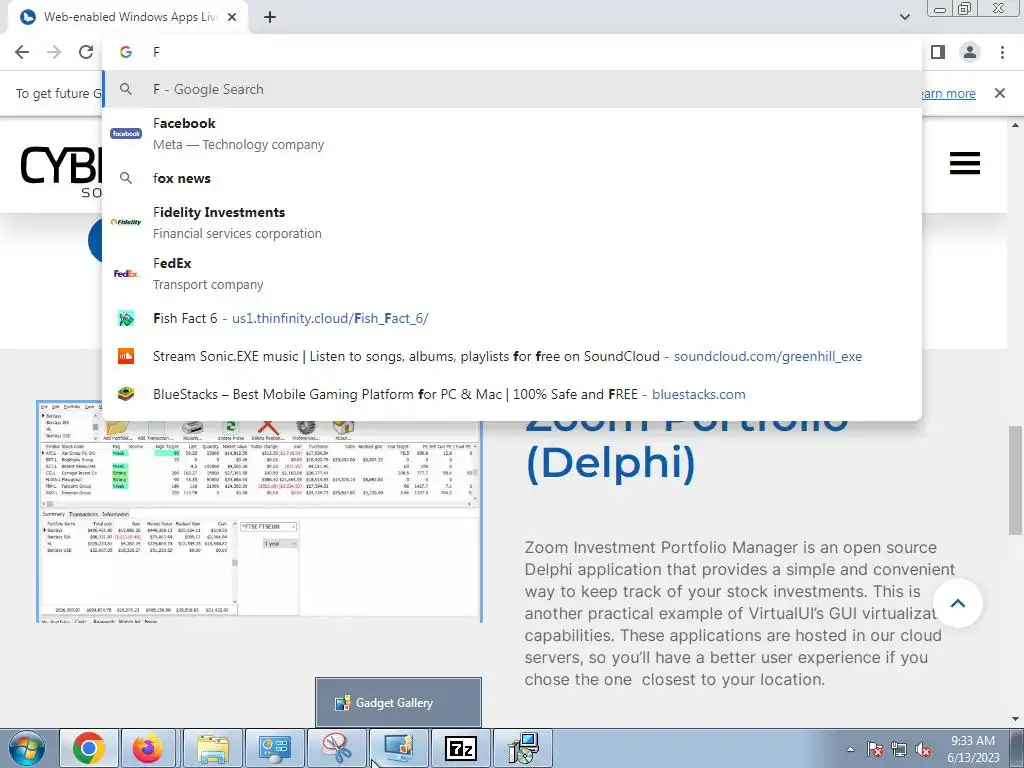Open the hamburger menu on the Cybele page
Screen dimensions: 1024x768
[x=965, y=163]
